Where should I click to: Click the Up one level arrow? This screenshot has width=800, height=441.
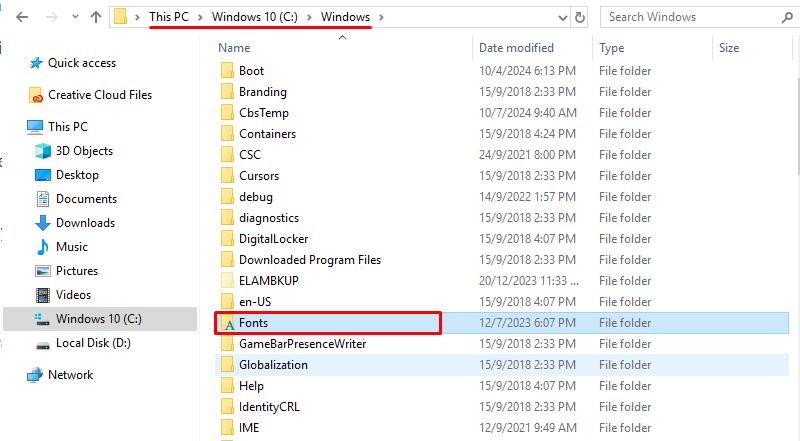(96, 17)
